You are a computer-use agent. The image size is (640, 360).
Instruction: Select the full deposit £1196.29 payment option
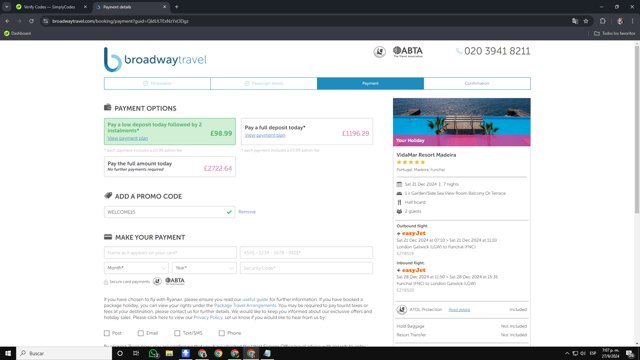point(307,131)
